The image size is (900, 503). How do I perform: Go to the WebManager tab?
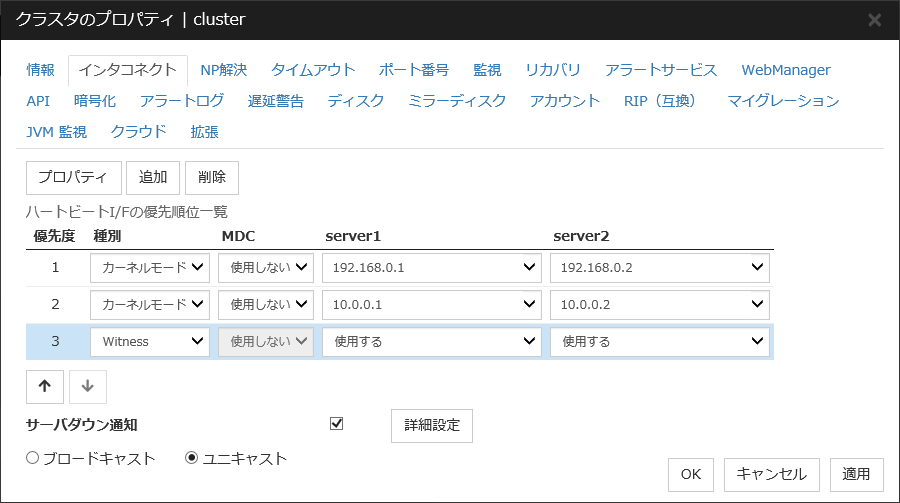tap(785, 70)
